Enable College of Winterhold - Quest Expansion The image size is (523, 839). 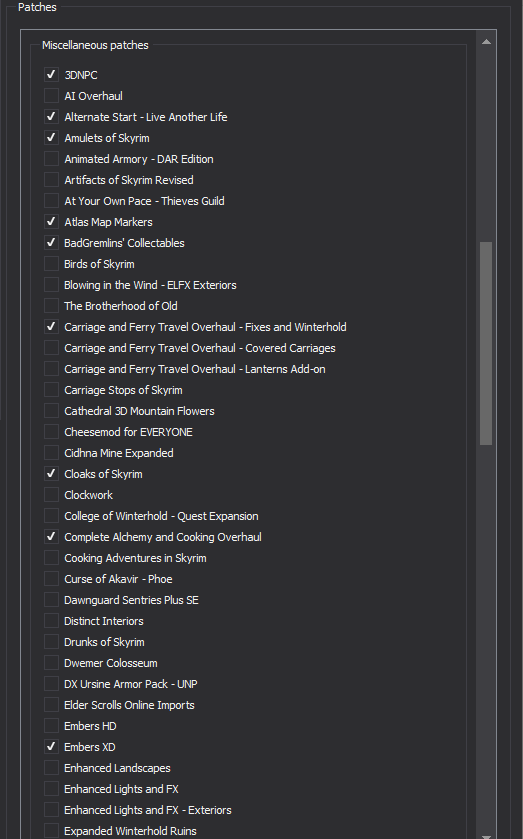point(51,516)
